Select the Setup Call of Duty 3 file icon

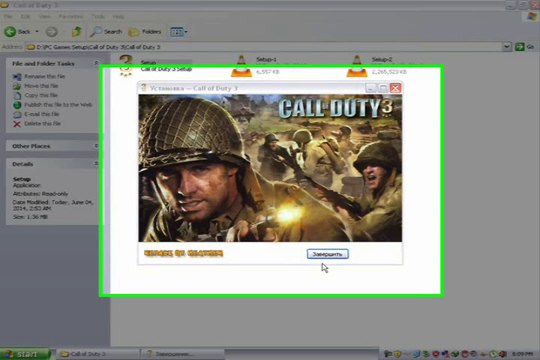pos(126,65)
